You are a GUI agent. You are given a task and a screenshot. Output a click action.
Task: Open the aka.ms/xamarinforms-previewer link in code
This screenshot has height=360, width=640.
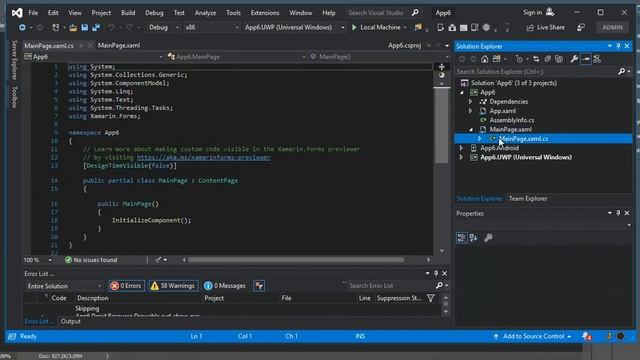pyautogui.click(x=203, y=157)
